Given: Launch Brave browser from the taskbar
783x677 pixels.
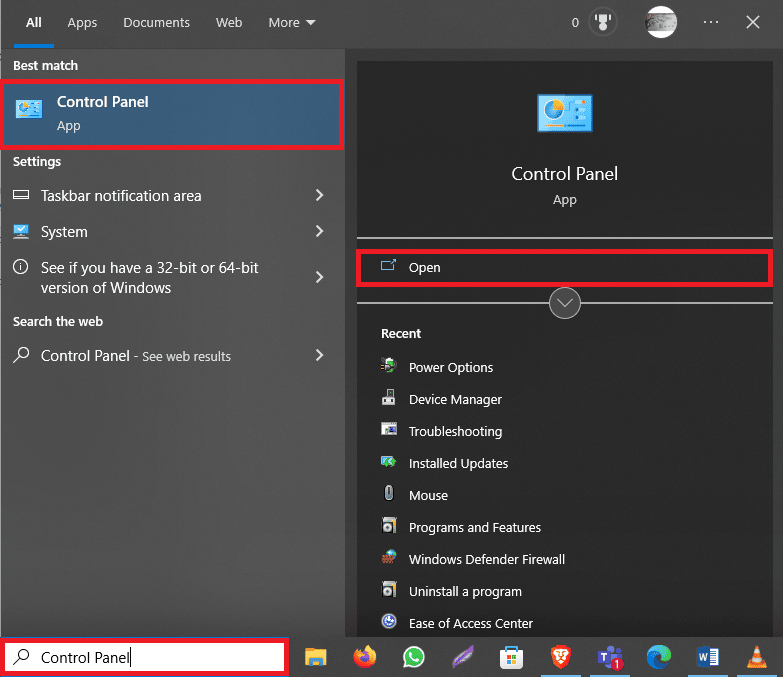Looking at the screenshot, I should point(560,657).
